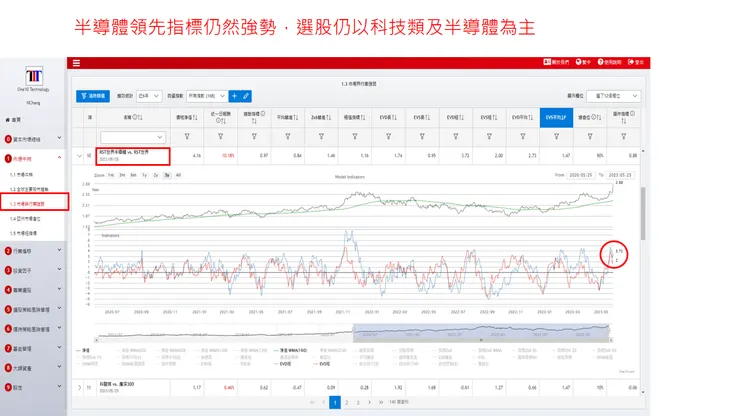Click filter funnel under EVS長 column
Image resolution: width=740 pixels, height=416 pixels.
click(x=422, y=136)
